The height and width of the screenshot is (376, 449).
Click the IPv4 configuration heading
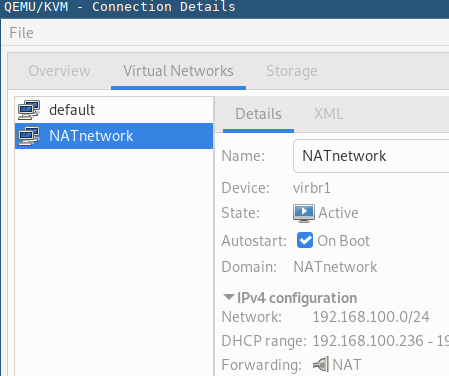[x=297, y=298]
